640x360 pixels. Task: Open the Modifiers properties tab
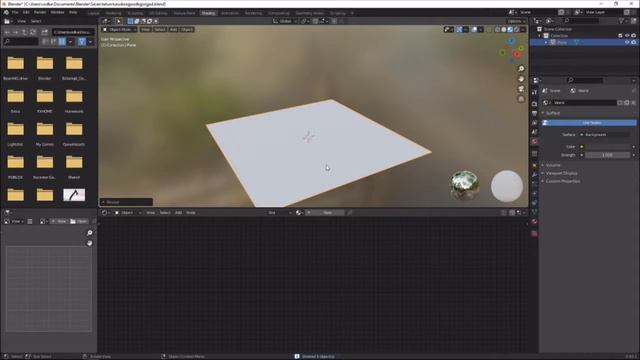534,175
